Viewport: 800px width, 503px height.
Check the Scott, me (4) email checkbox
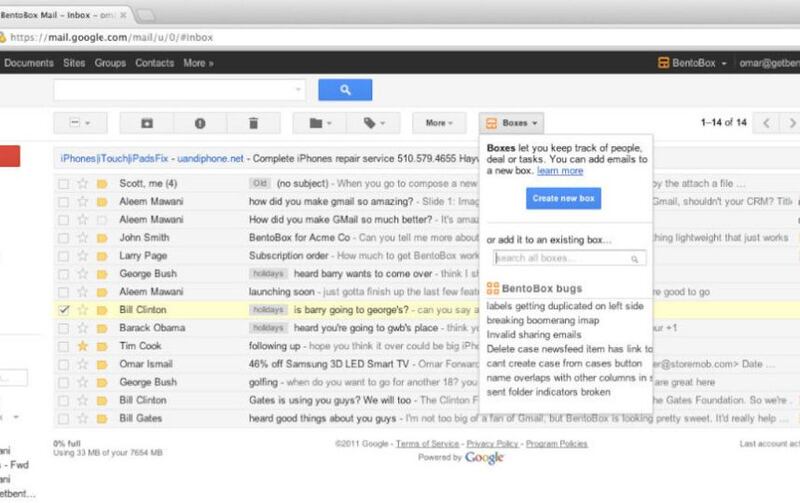(x=63, y=184)
